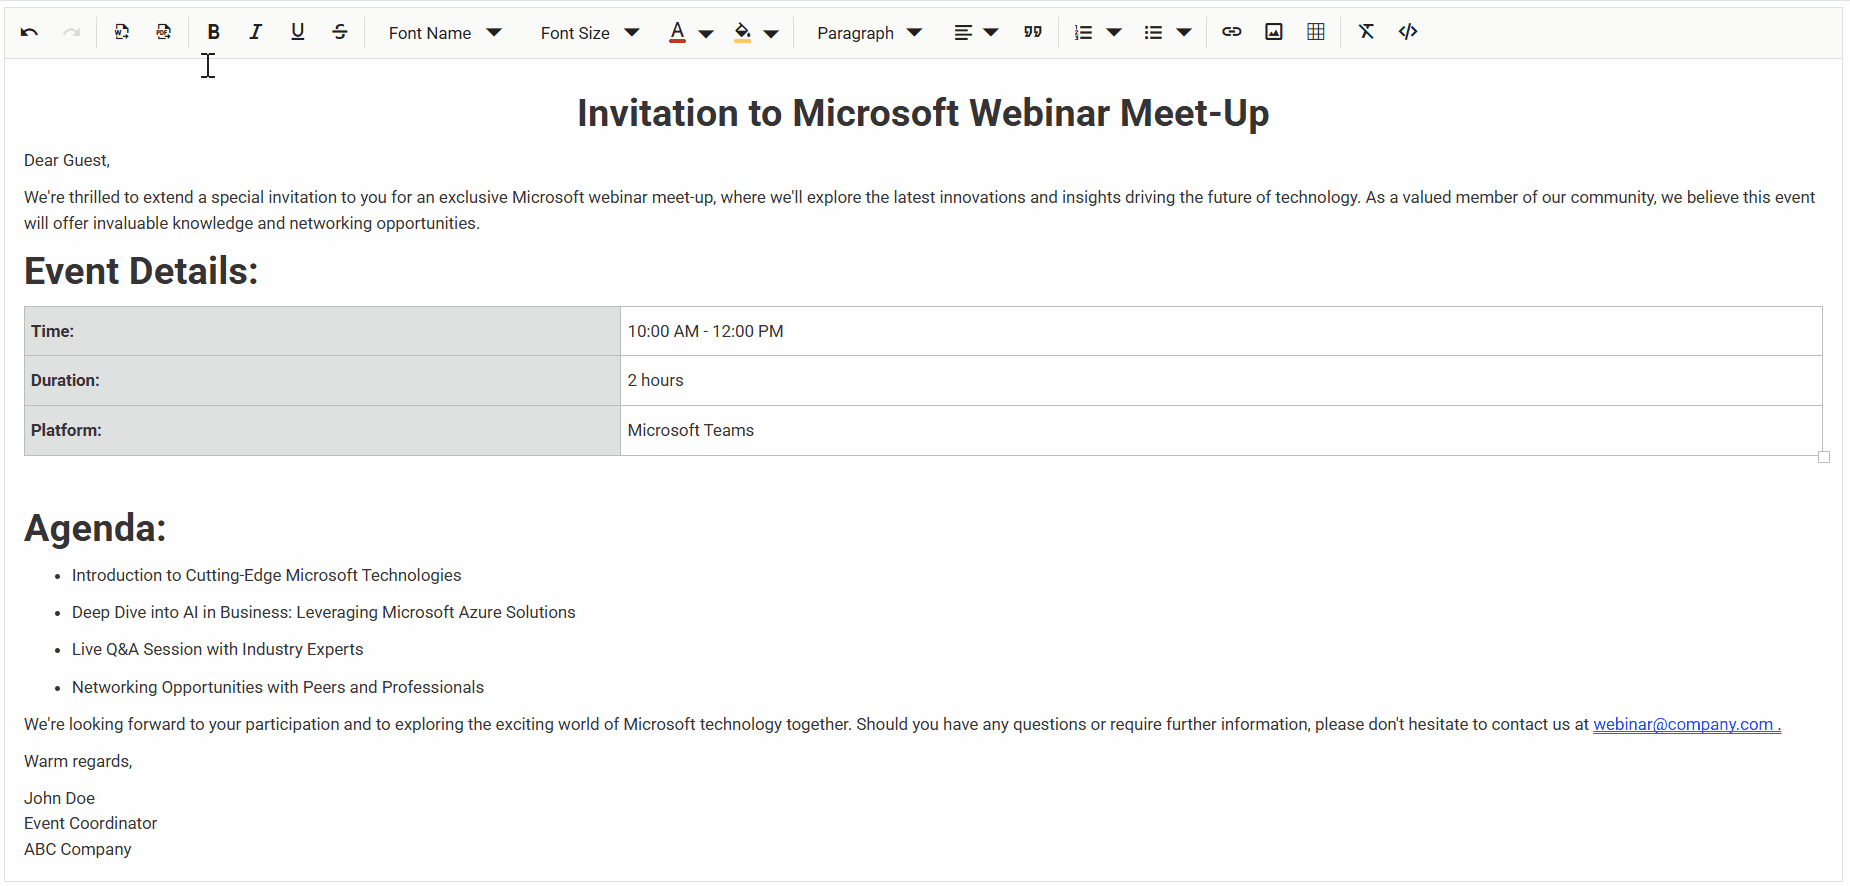
Task: Click the 'Platform:' table cell
Action: click(x=322, y=430)
